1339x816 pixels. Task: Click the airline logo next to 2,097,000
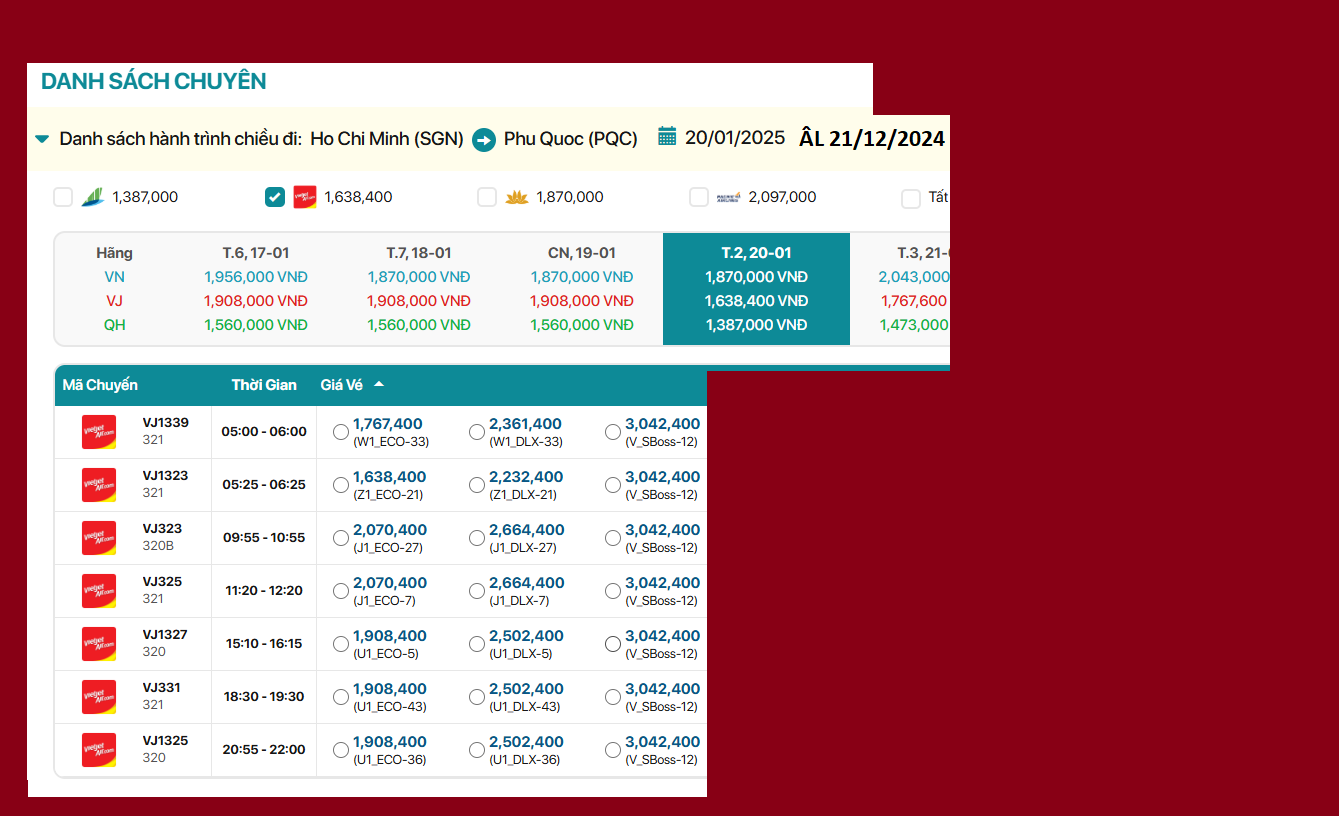[x=728, y=197]
